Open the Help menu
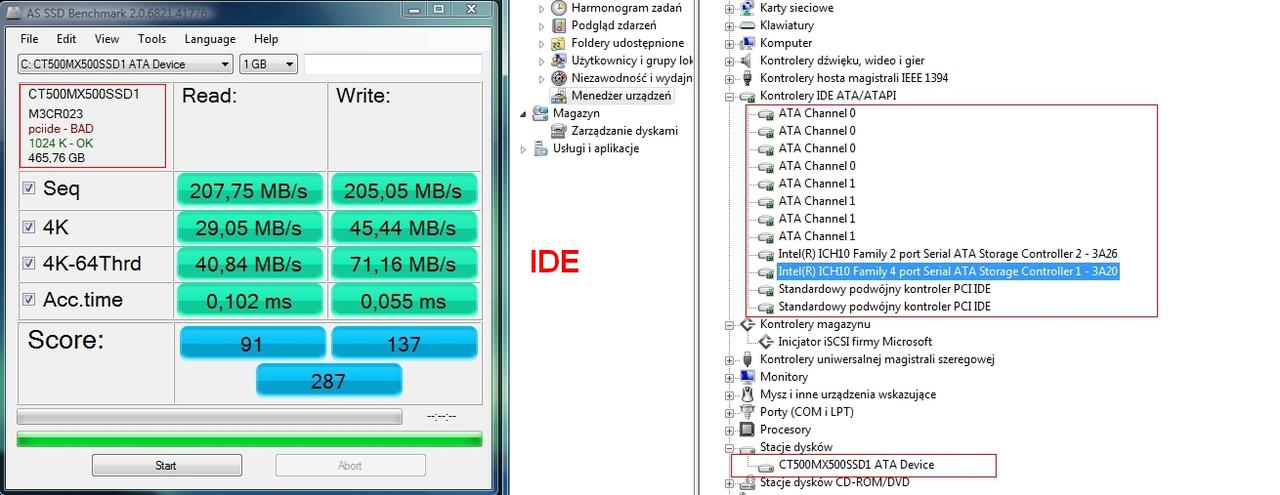1280x495 pixels. [266, 39]
